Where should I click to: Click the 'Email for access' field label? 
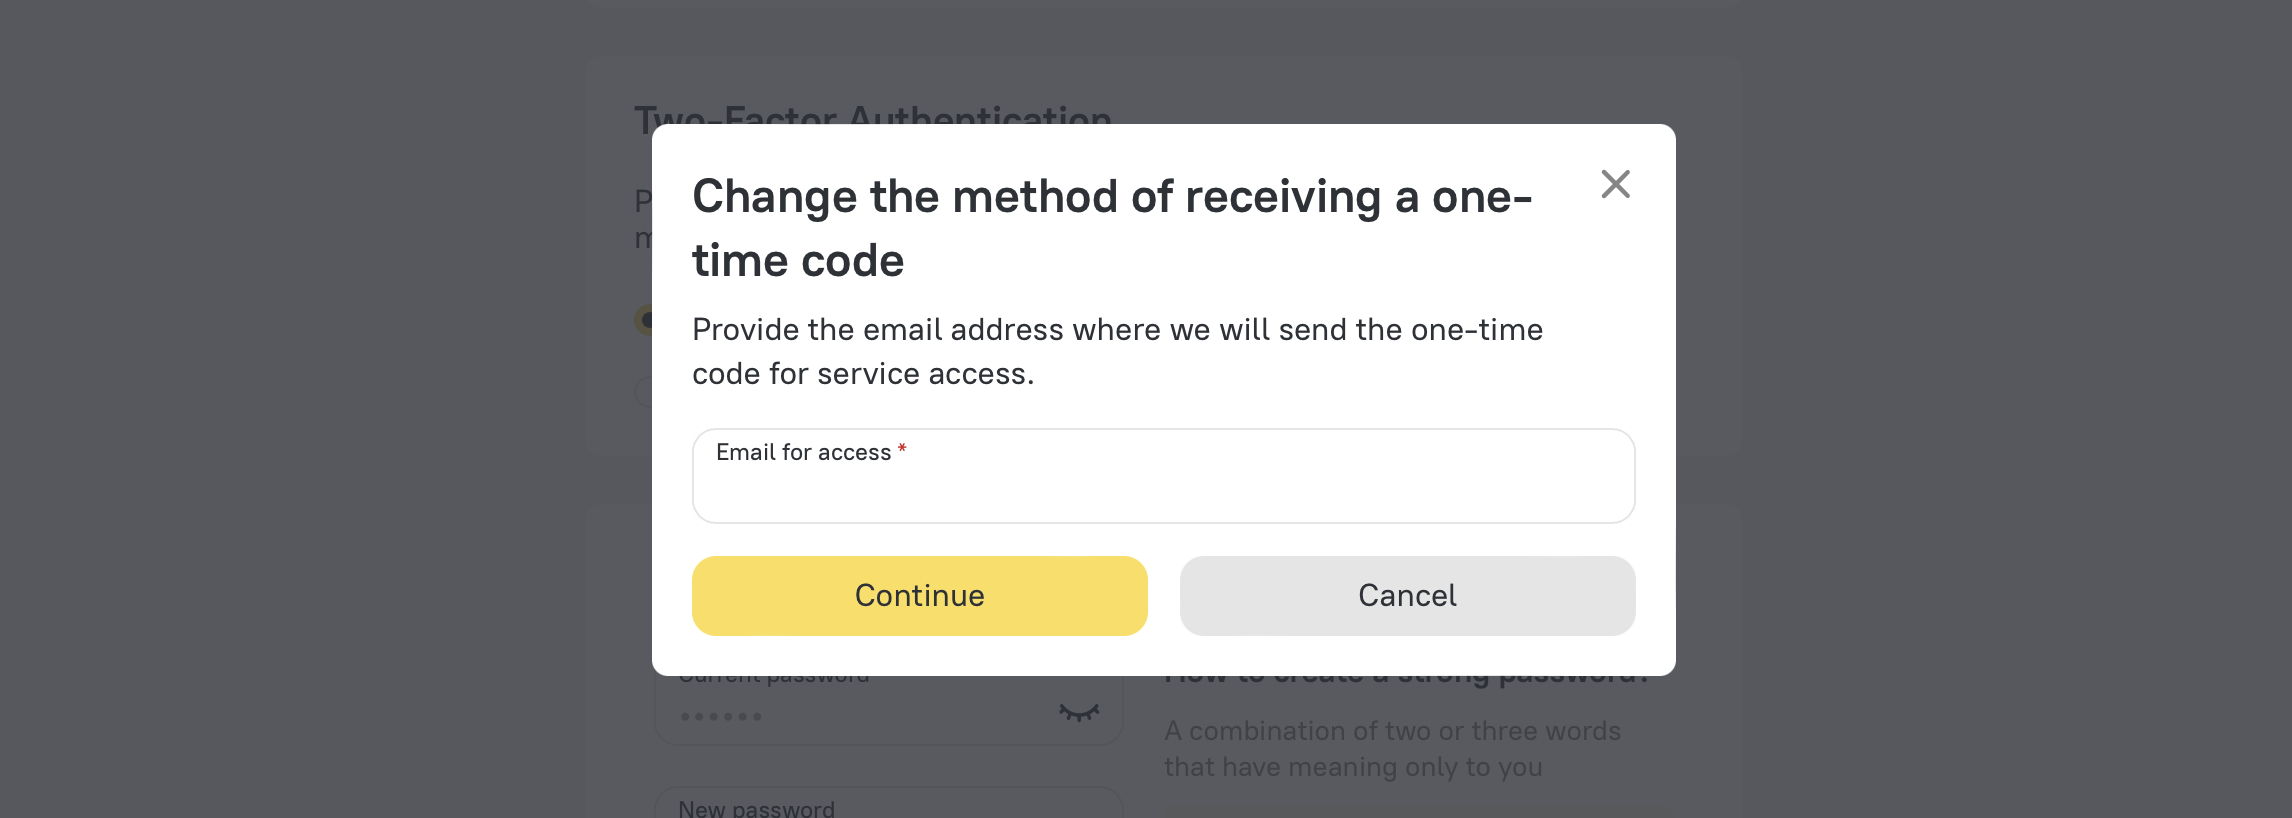803,453
